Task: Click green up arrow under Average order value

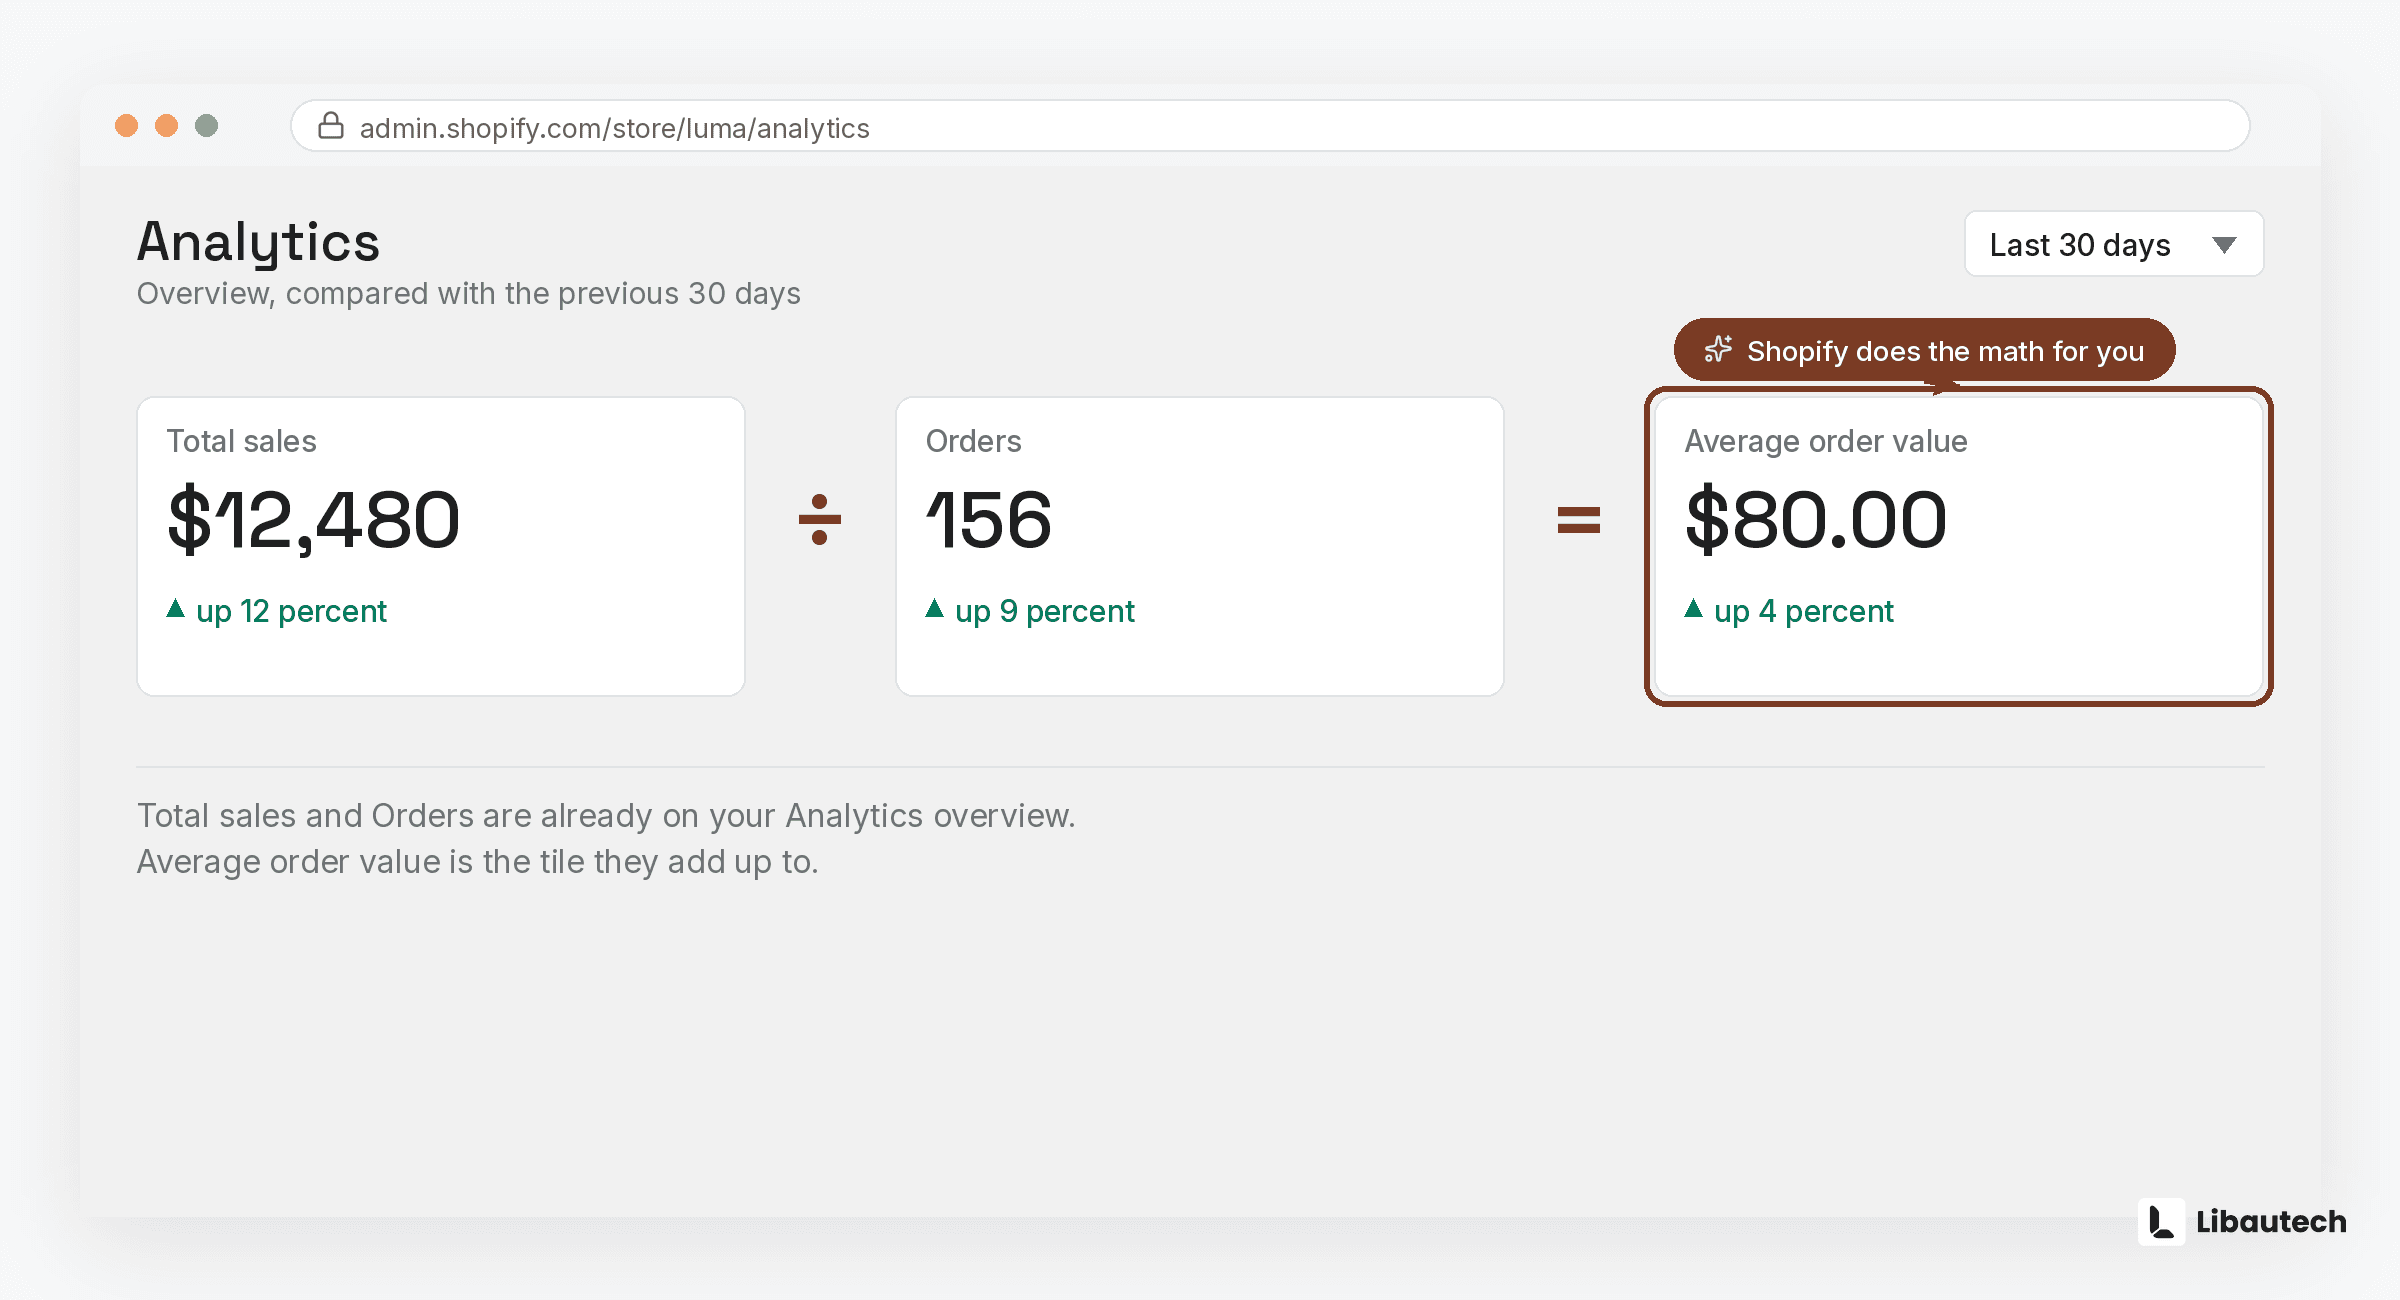Action: coord(1693,608)
